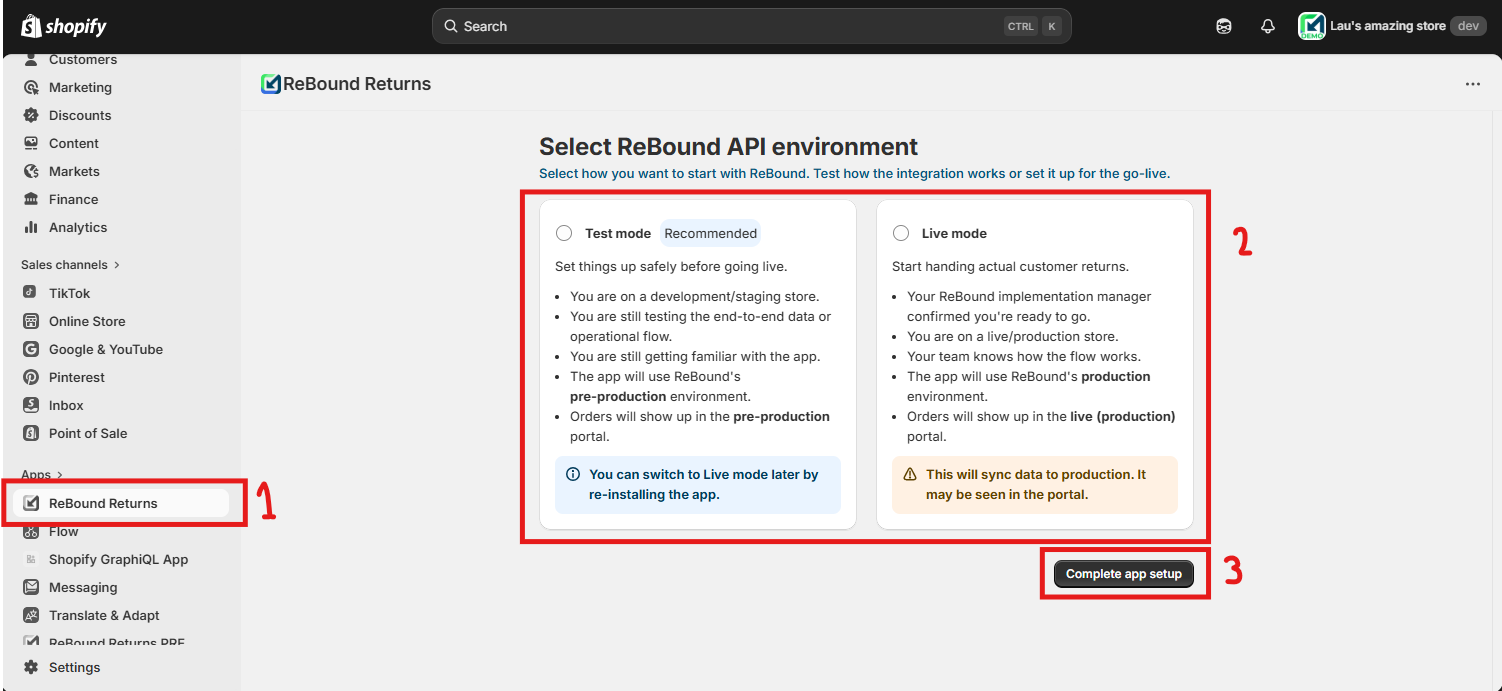Viewport: 1502px width, 691px height.
Task: Click the Settings gear icon
Action: 31,667
